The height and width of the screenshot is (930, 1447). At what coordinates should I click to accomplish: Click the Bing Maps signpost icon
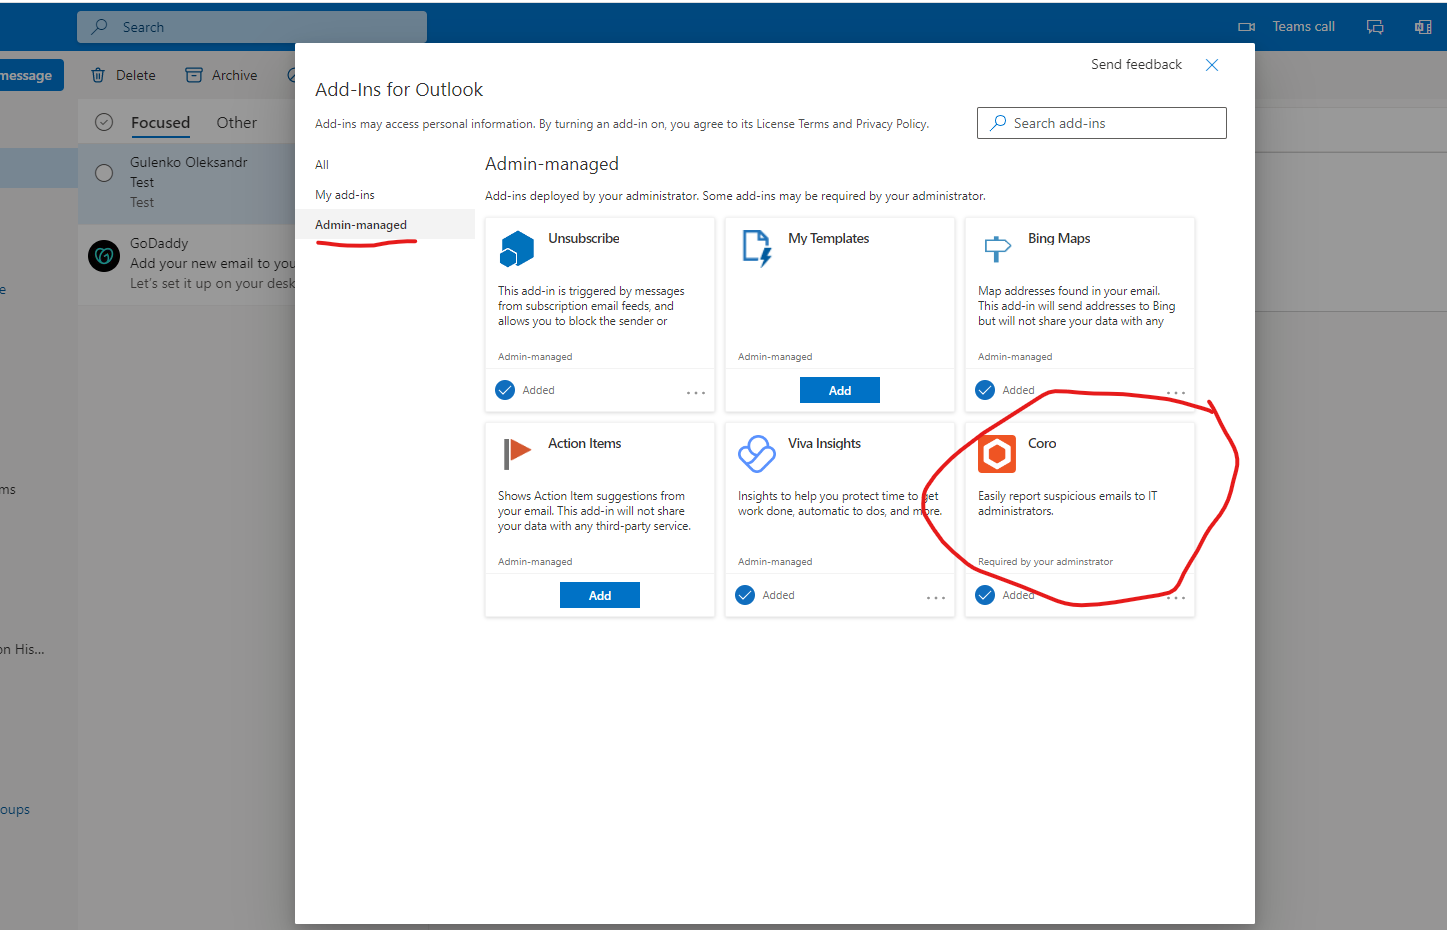pyautogui.click(x=997, y=248)
